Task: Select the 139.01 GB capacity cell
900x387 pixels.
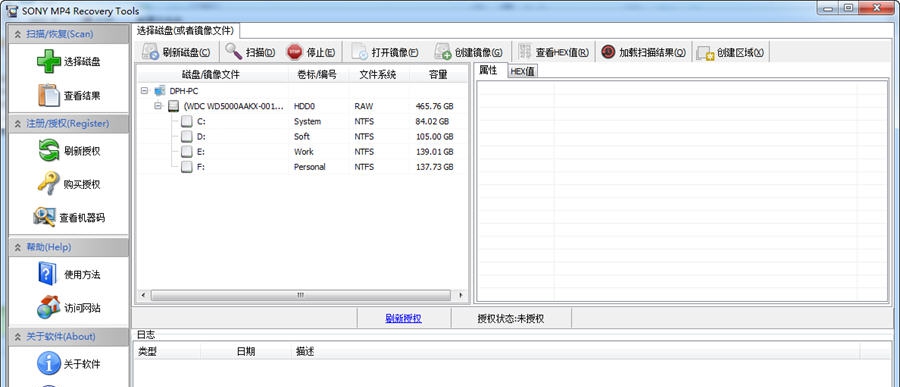Action: click(435, 152)
